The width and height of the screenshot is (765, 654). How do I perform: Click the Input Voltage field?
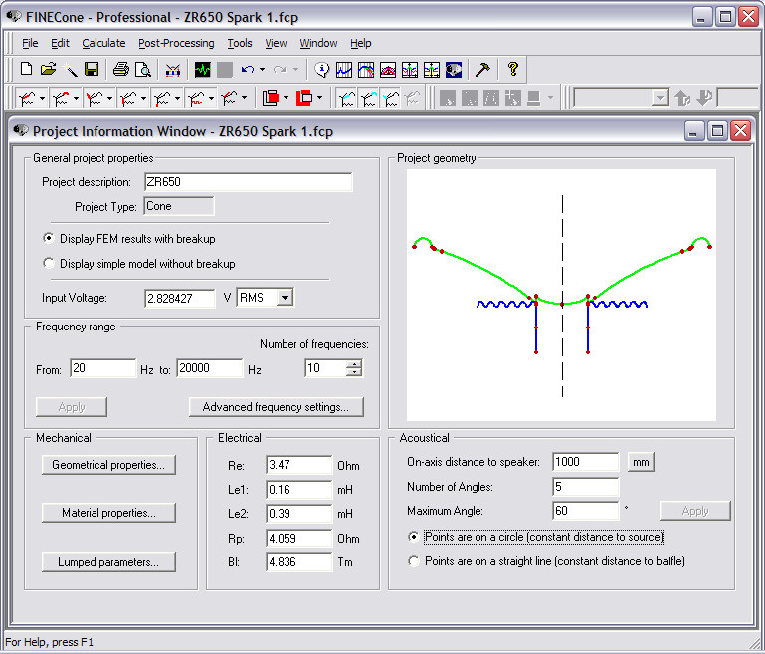180,298
